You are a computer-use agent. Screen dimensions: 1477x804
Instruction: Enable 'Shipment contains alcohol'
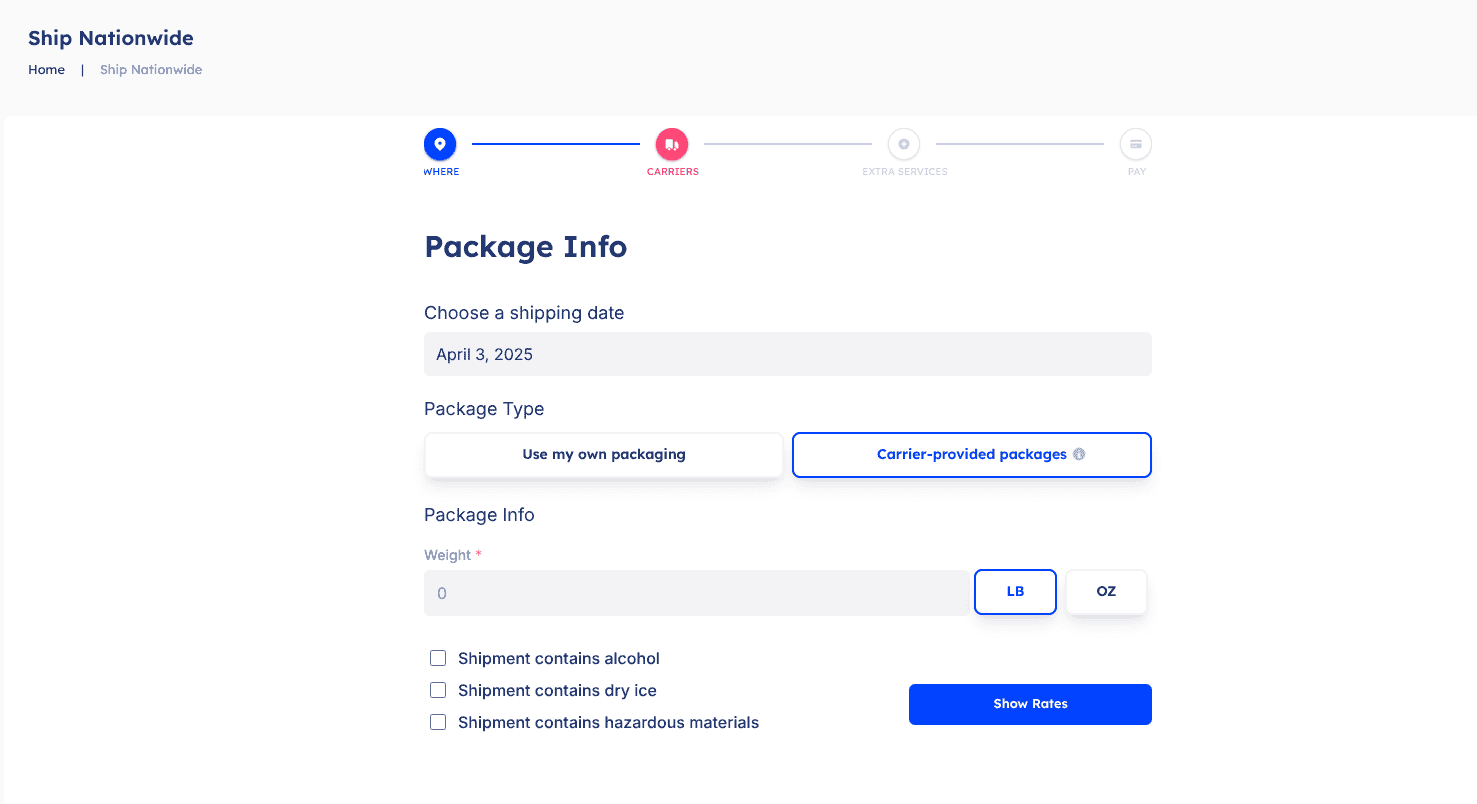438,658
